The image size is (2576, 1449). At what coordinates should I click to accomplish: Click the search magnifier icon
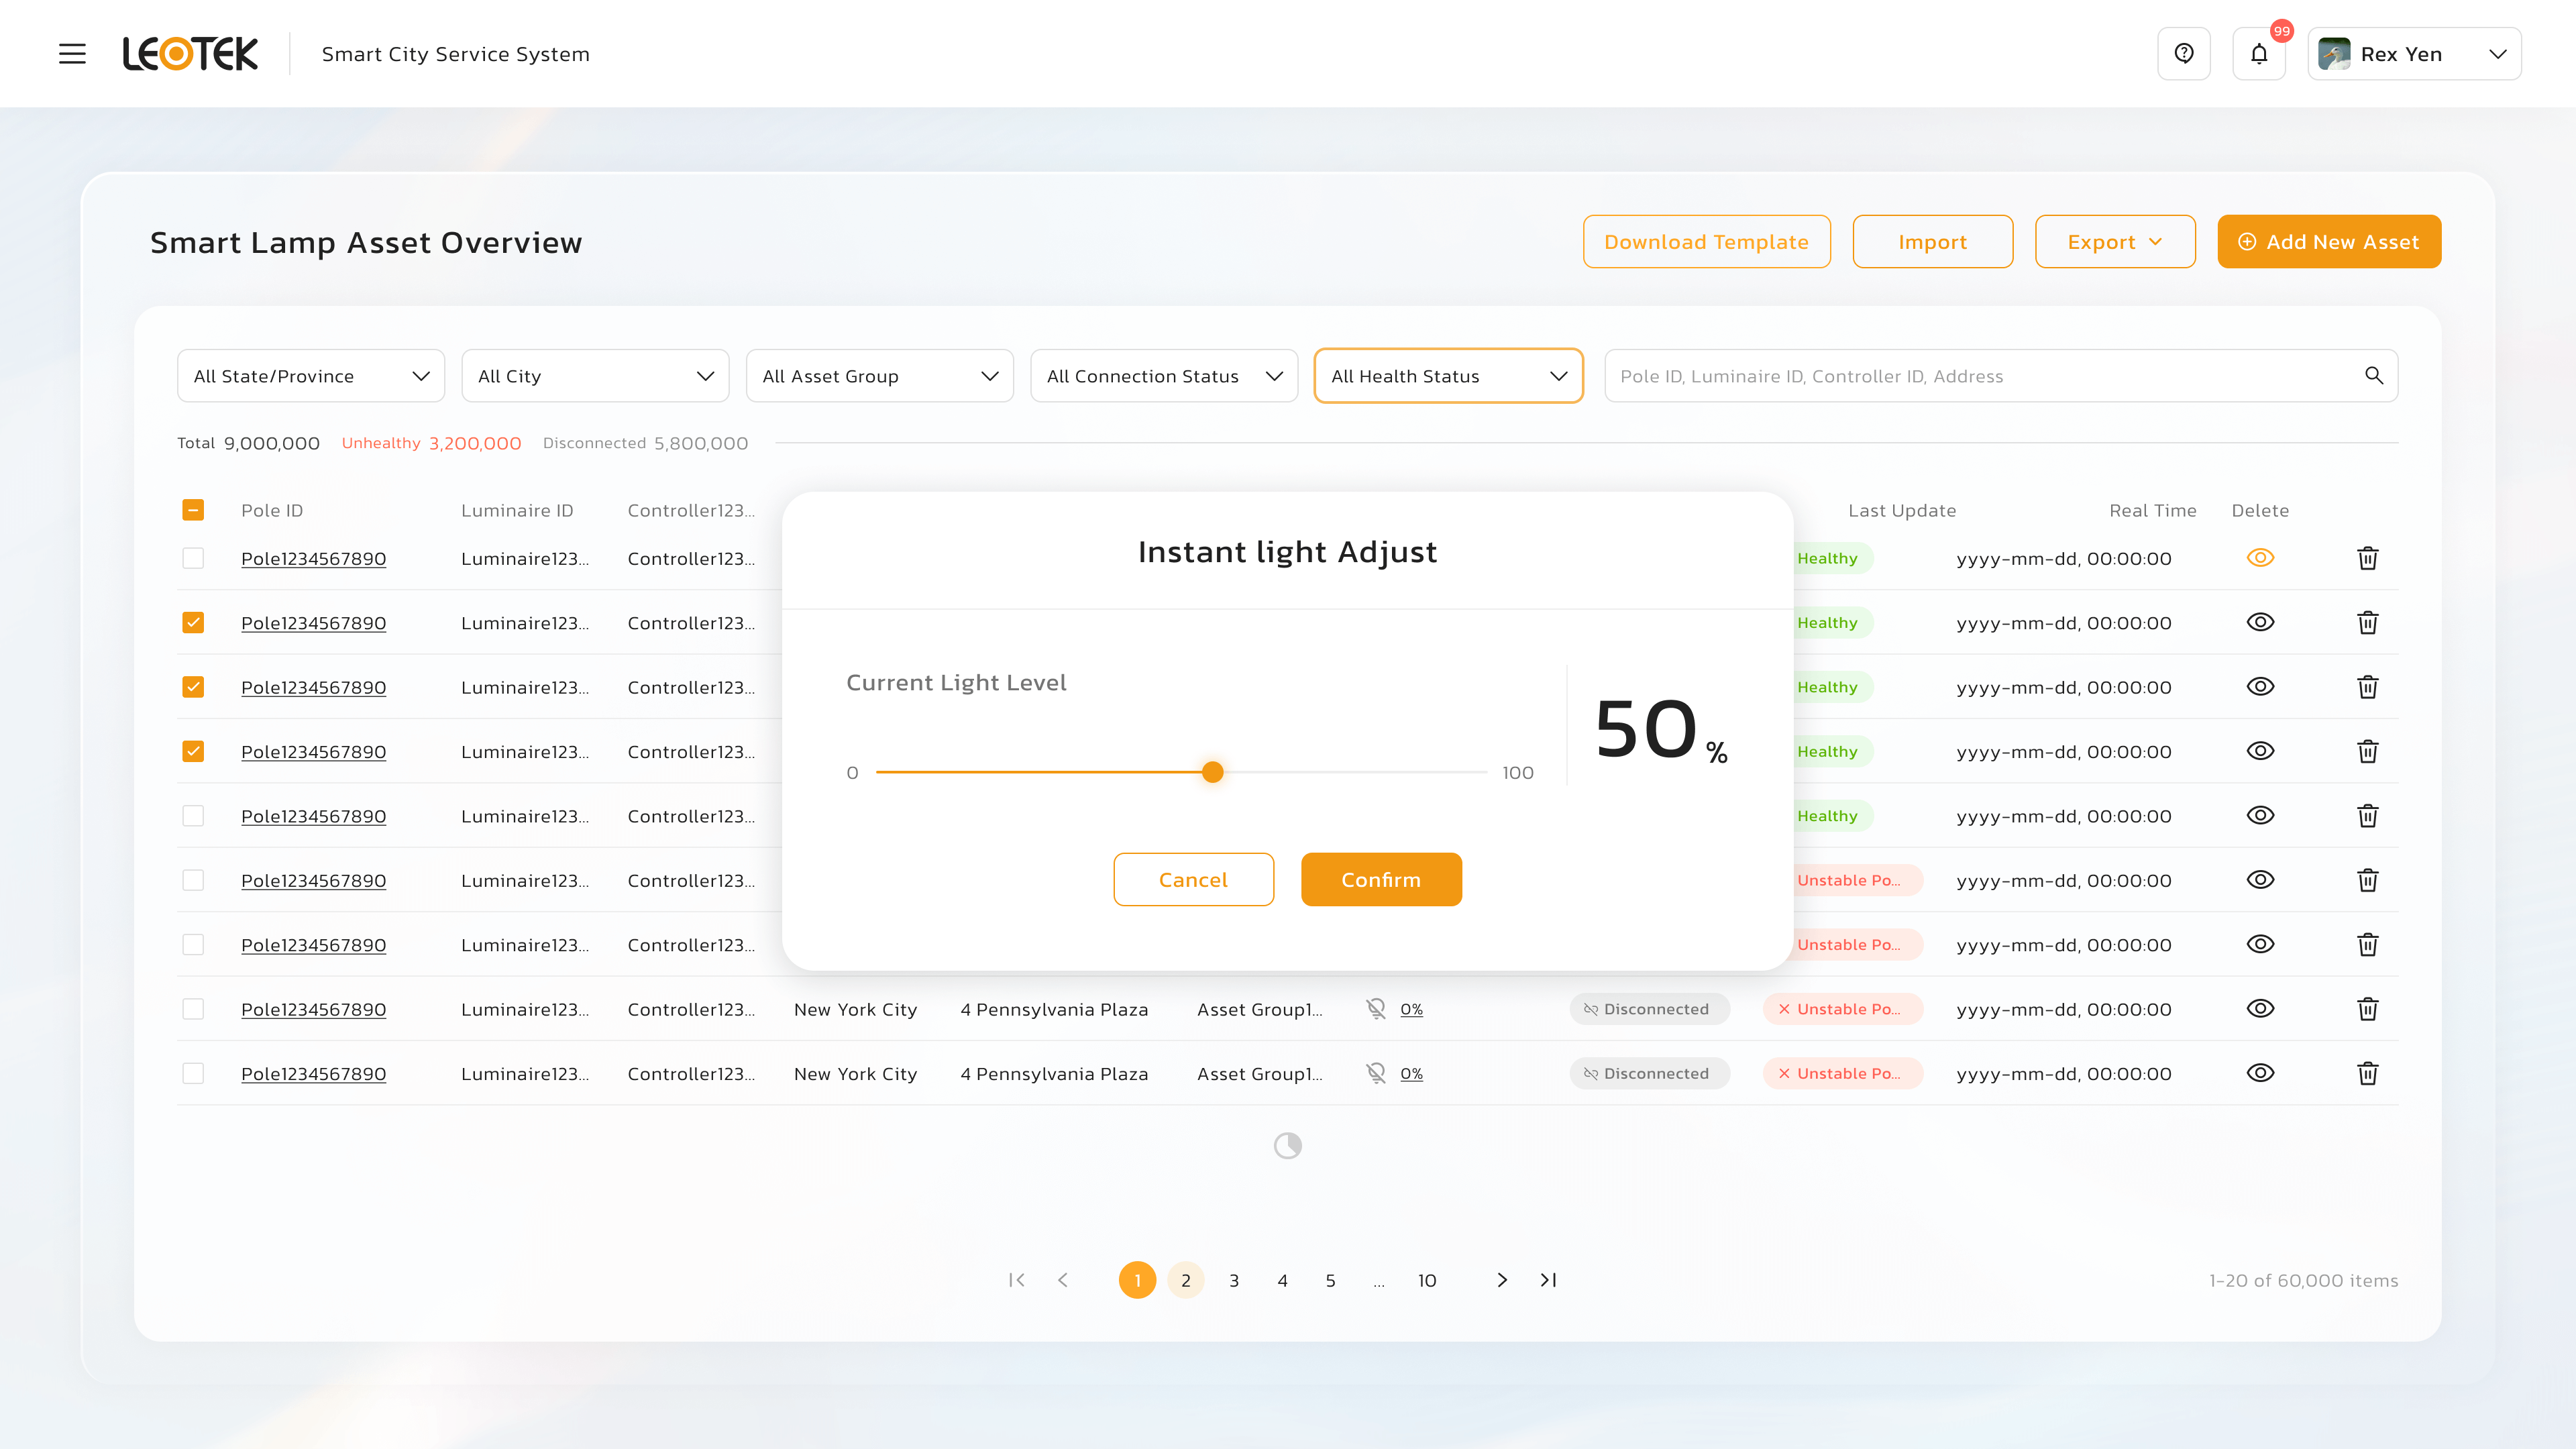tap(2374, 376)
